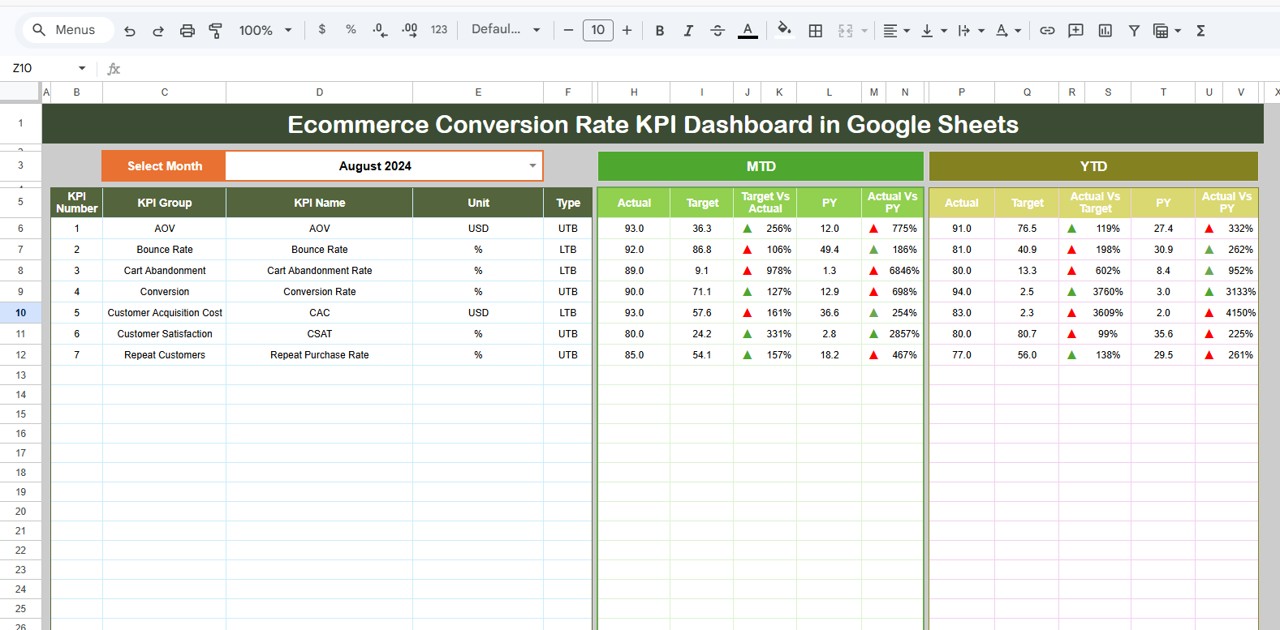Click the merge cells icon
The image size is (1280, 630).
[845, 31]
